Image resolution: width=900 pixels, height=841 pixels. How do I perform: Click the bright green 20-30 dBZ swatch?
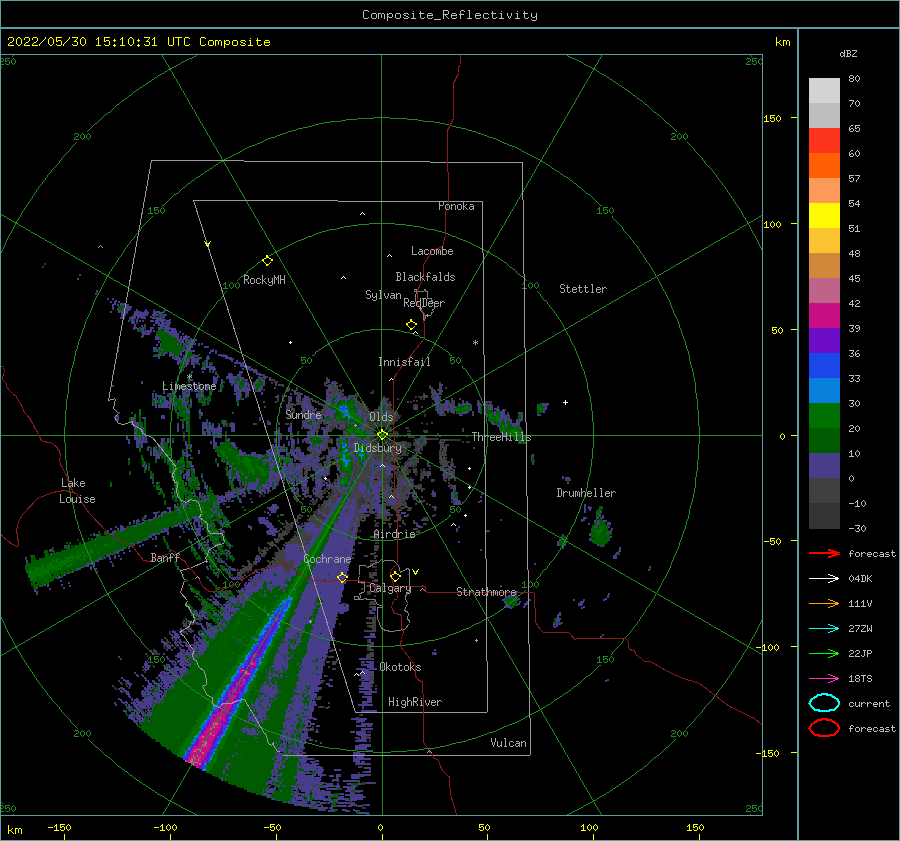(824, 416)
